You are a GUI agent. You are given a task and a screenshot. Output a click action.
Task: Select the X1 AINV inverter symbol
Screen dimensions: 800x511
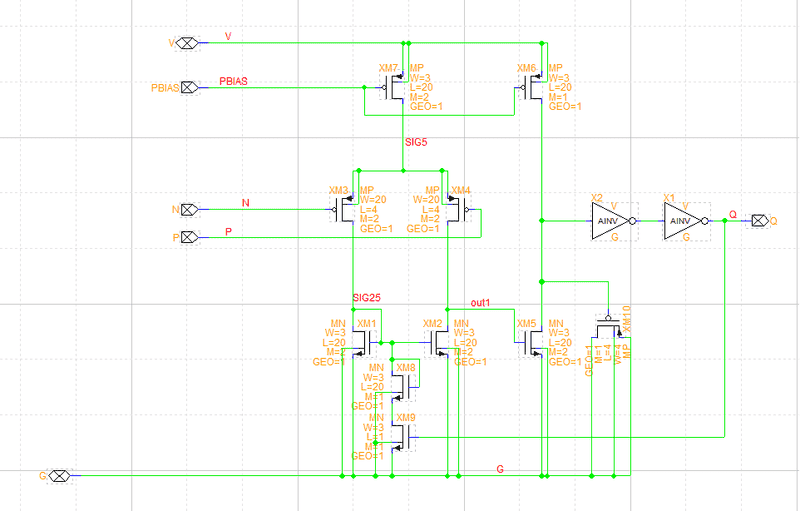point(686,221)
